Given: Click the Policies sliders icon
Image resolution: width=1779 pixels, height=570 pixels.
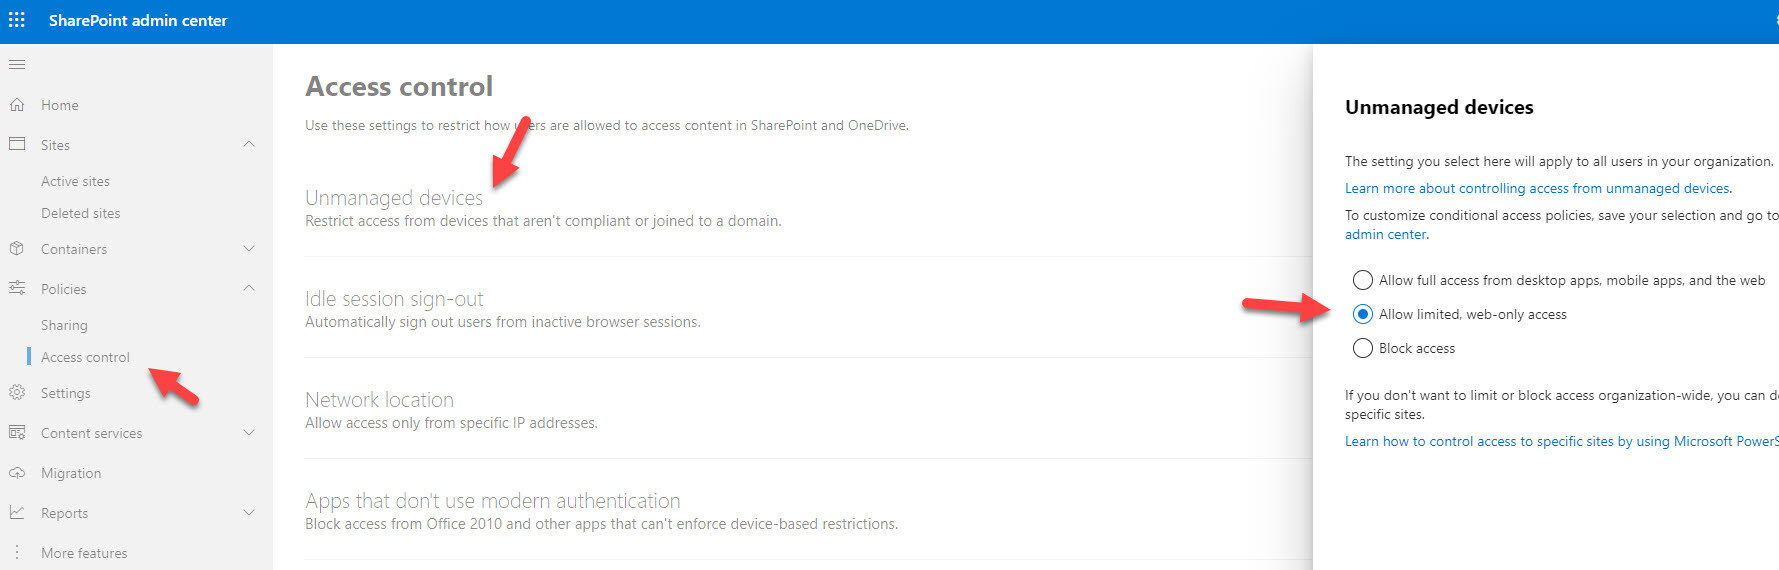Looking at the screenshot, I should coord(17,288).
